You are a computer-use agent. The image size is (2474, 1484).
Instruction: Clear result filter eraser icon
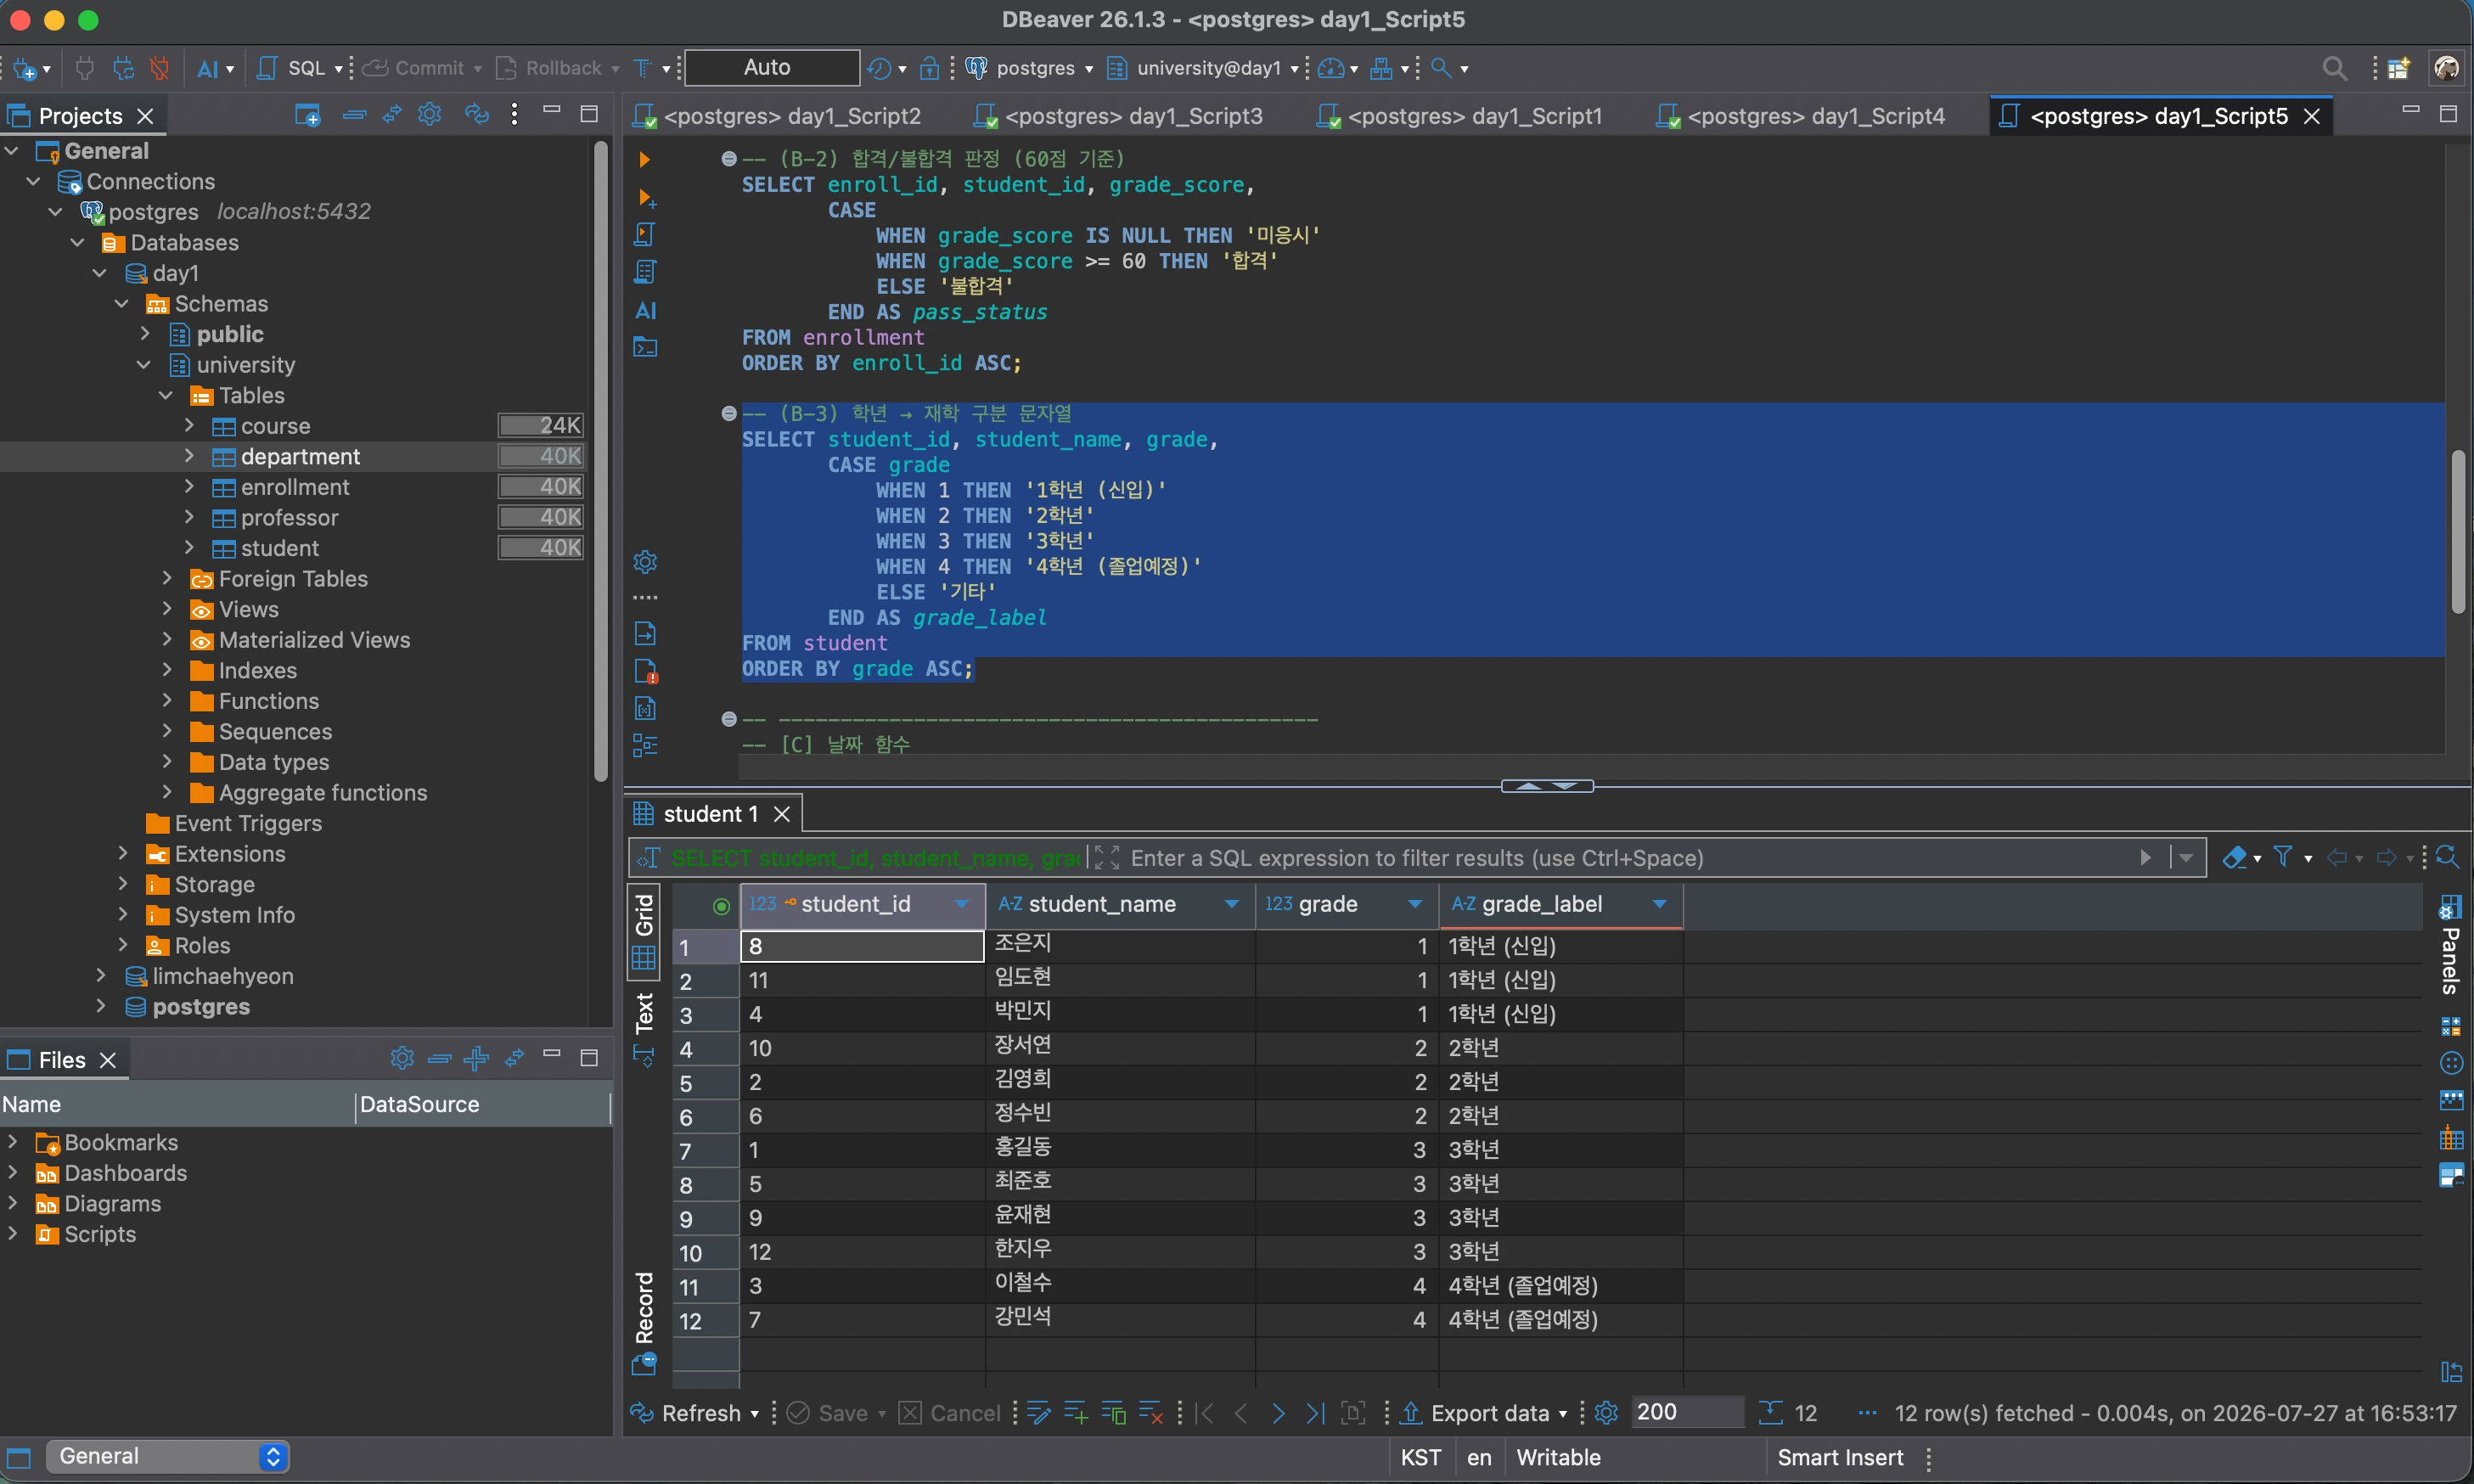click(2235, 858)
